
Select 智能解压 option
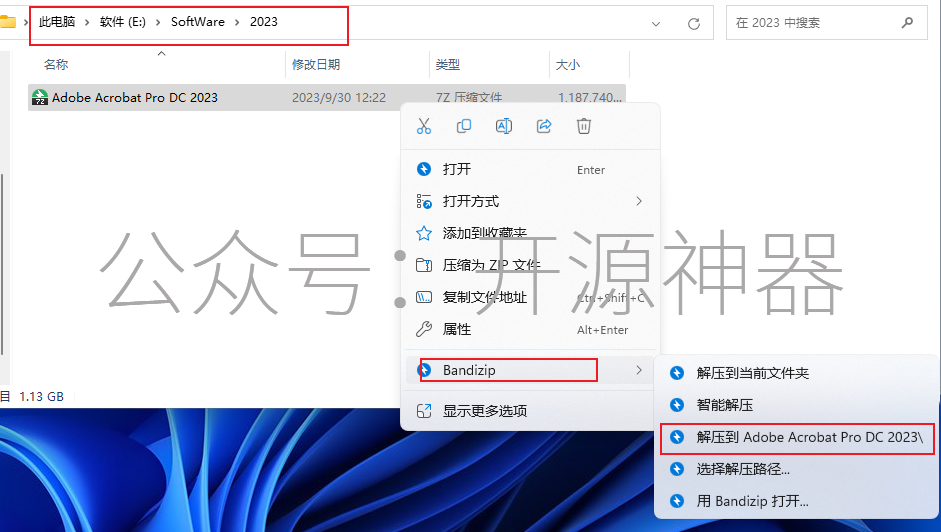pyautogui.click(x=797, y=405)
